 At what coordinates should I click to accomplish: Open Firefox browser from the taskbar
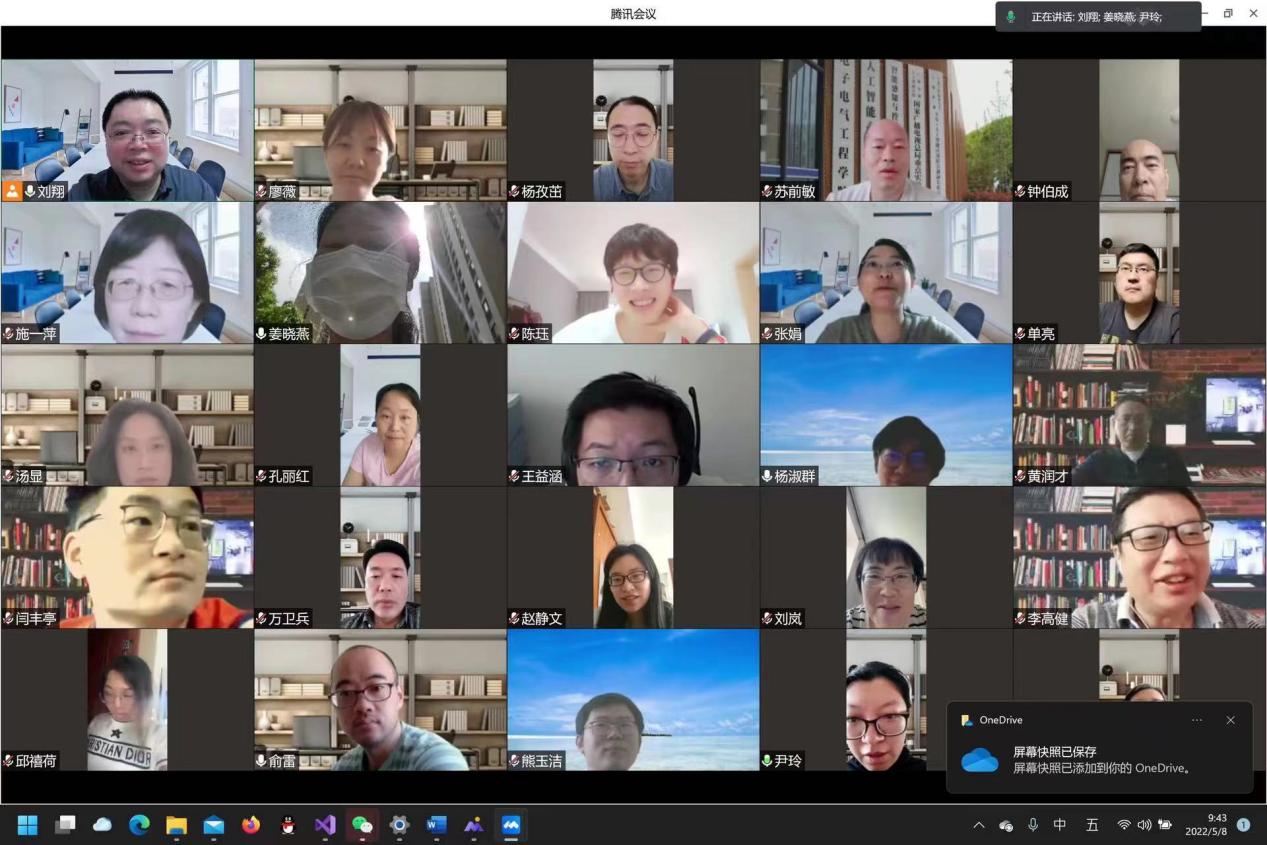pos(251,825)
